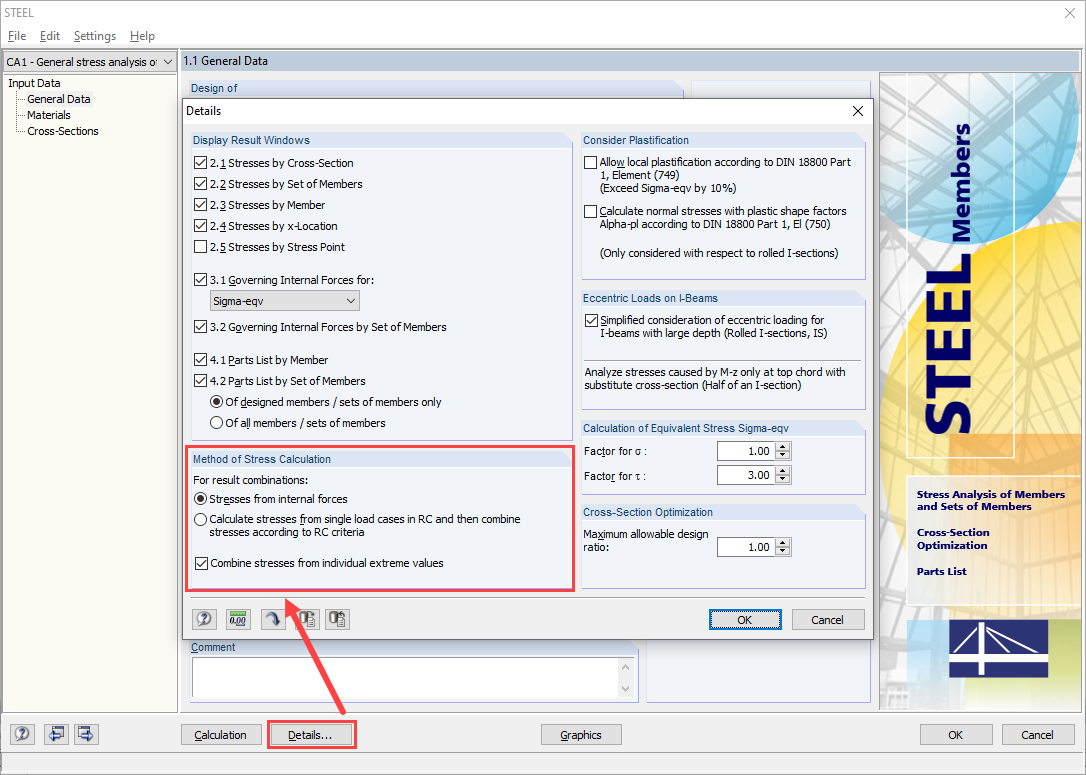Enable 2.5 Stresses by Stress Point

click(x=201, y=247)
